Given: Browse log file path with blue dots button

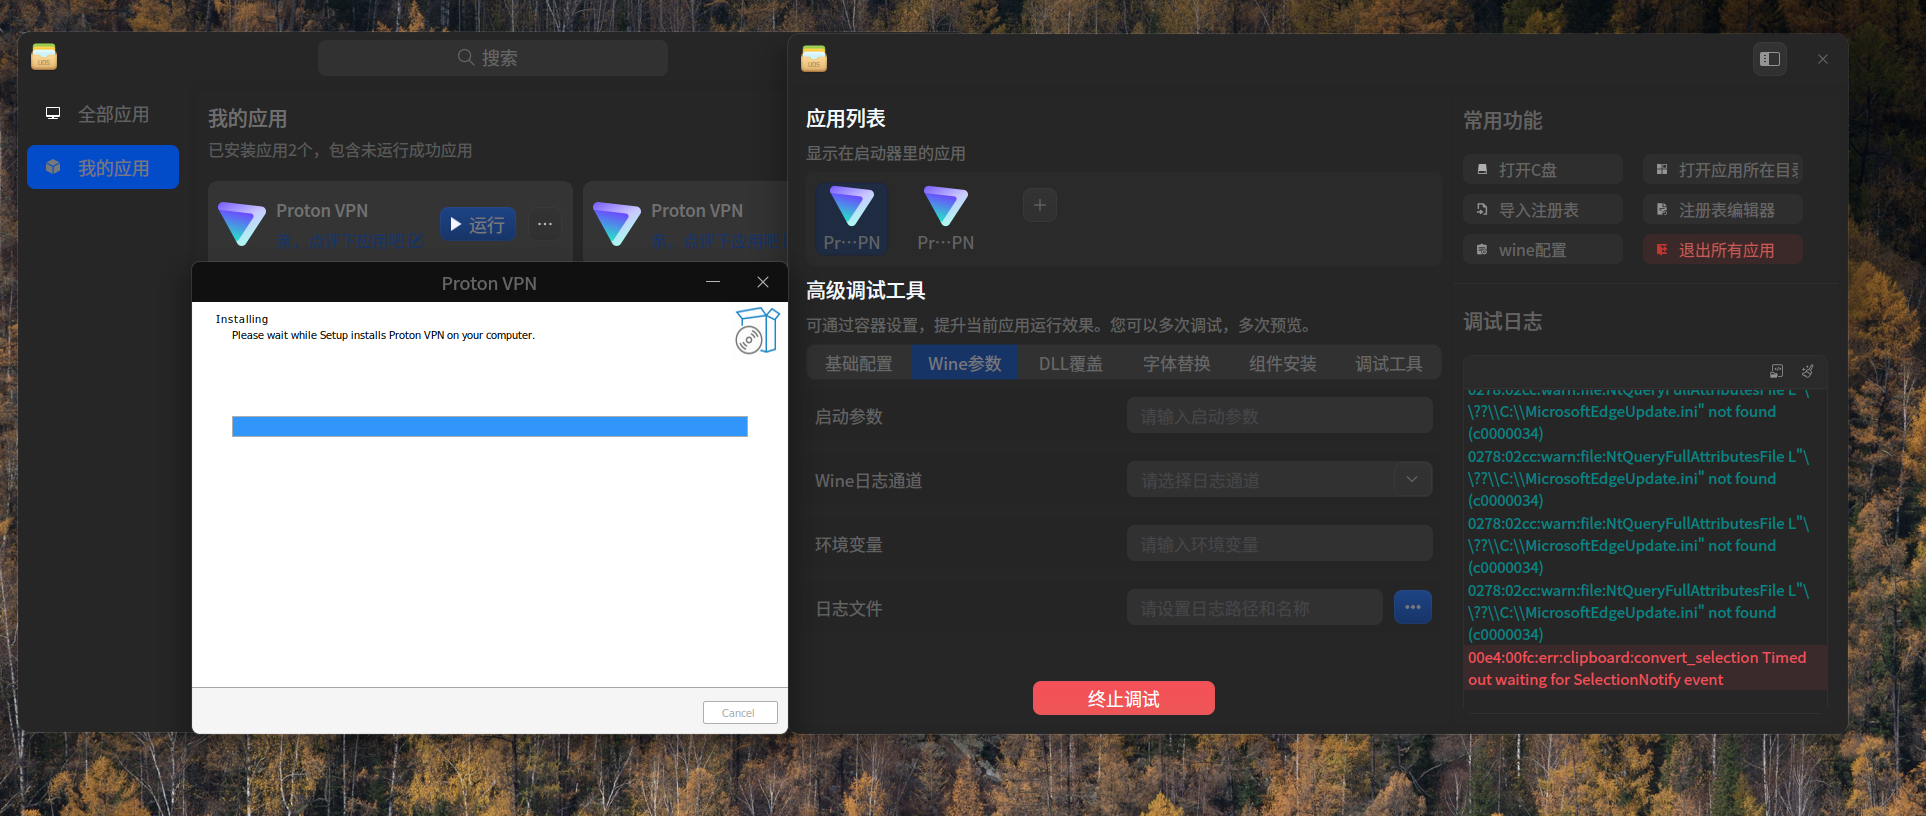Looking at the screenshot, I should (x=1413, y=607).
